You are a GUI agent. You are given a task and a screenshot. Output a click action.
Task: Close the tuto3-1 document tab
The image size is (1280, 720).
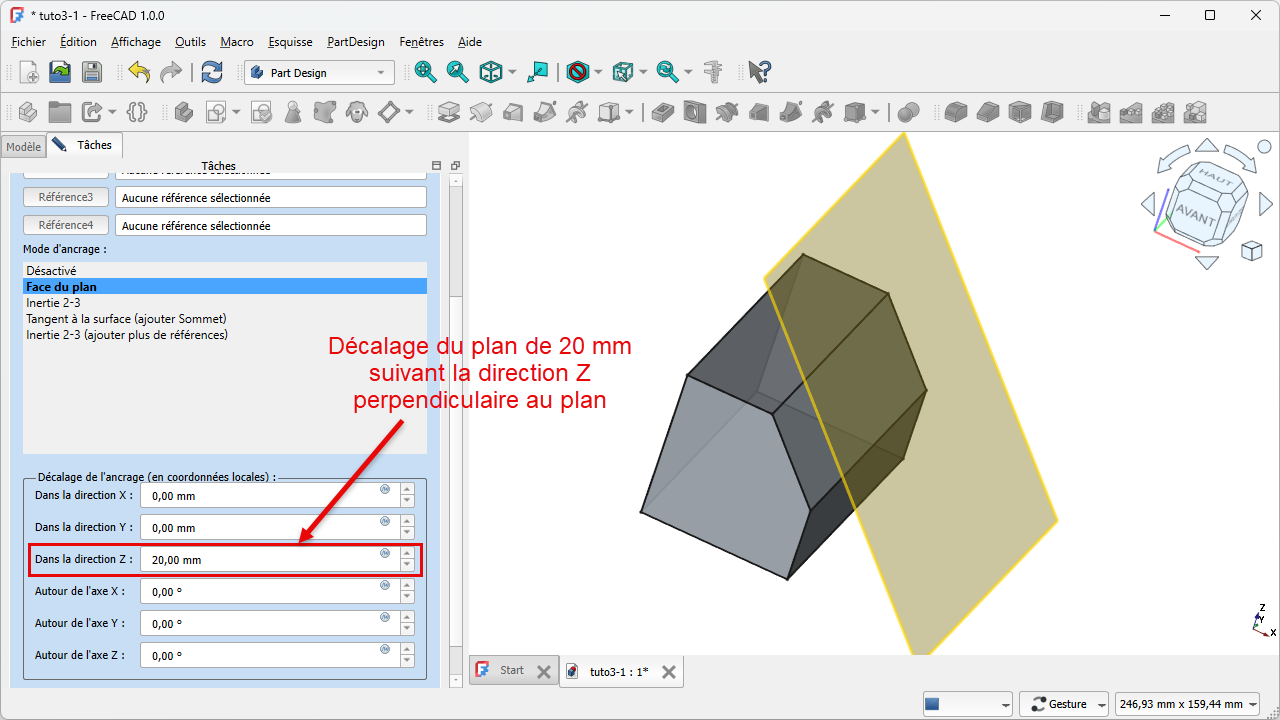pyautogui.click(x=669, y=672)
